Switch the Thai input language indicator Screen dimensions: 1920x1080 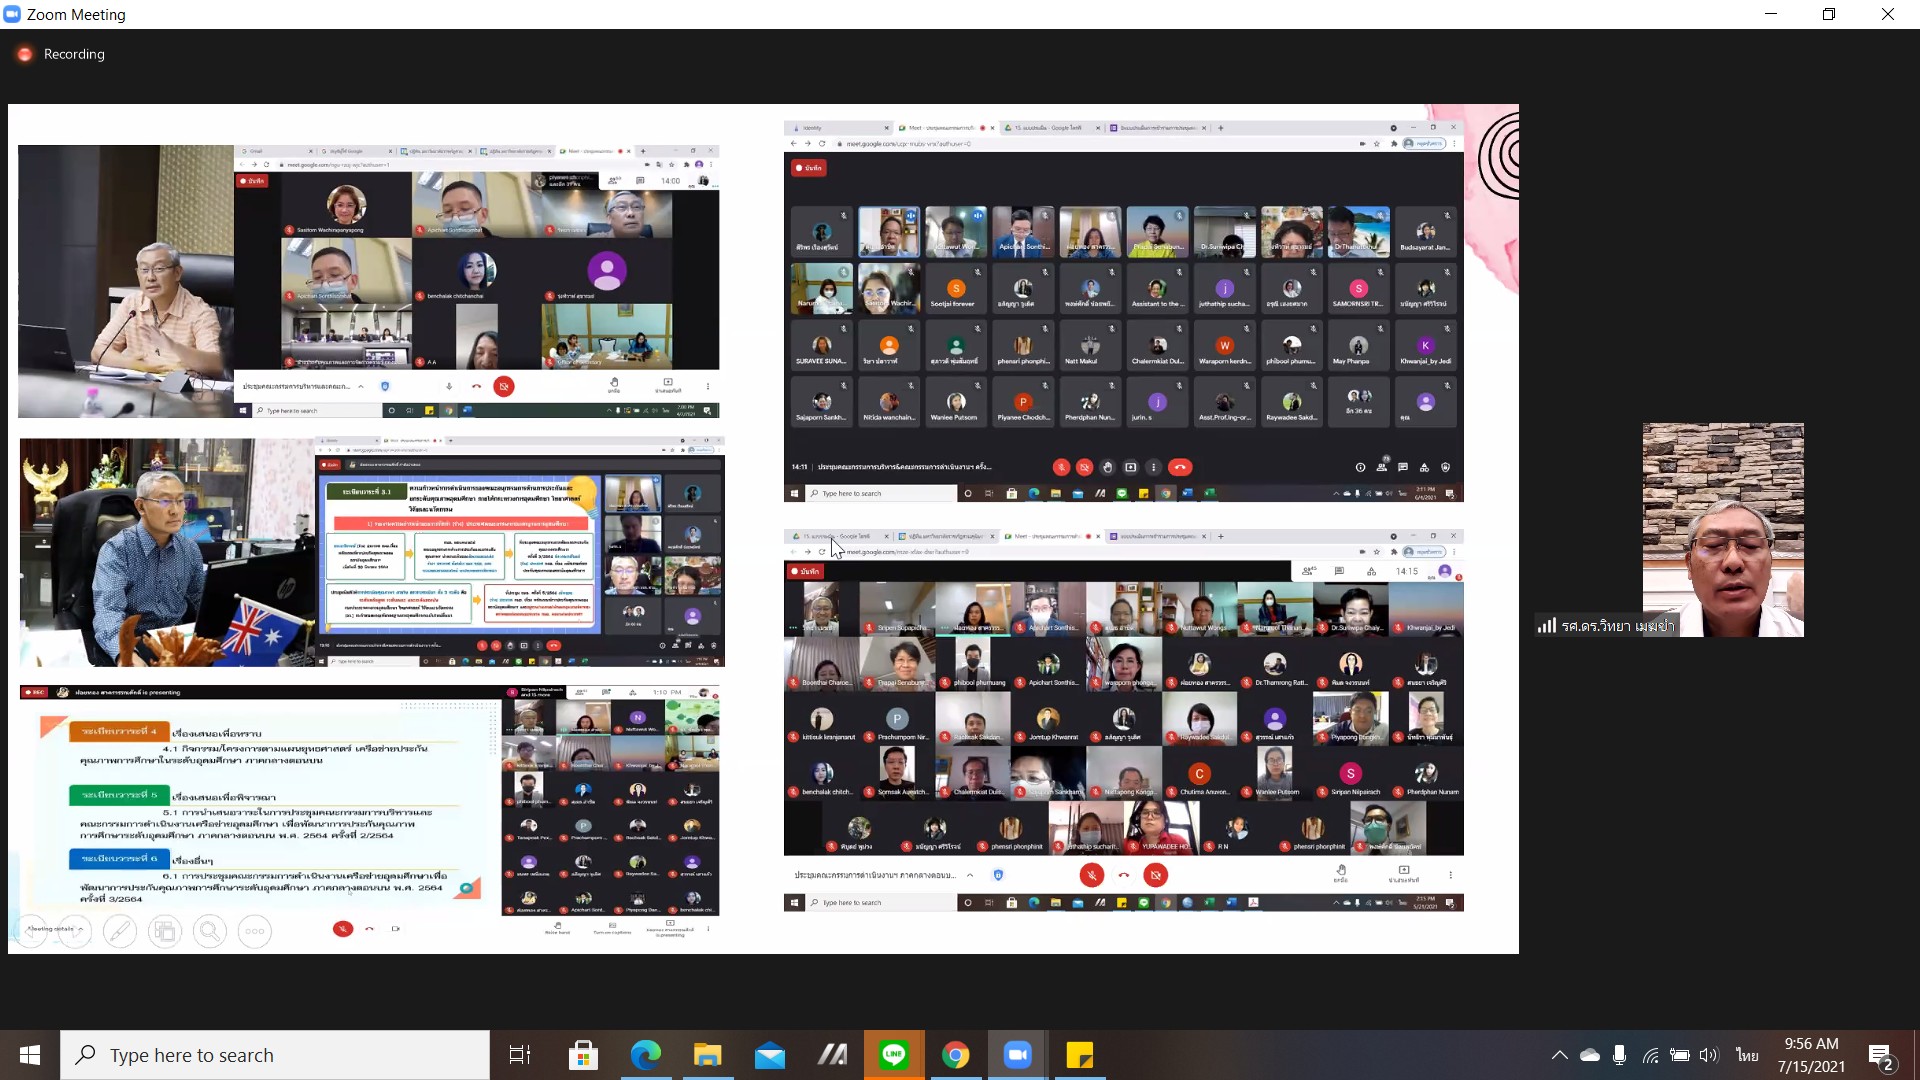pyautogui.click(x=1747, y=1055)
